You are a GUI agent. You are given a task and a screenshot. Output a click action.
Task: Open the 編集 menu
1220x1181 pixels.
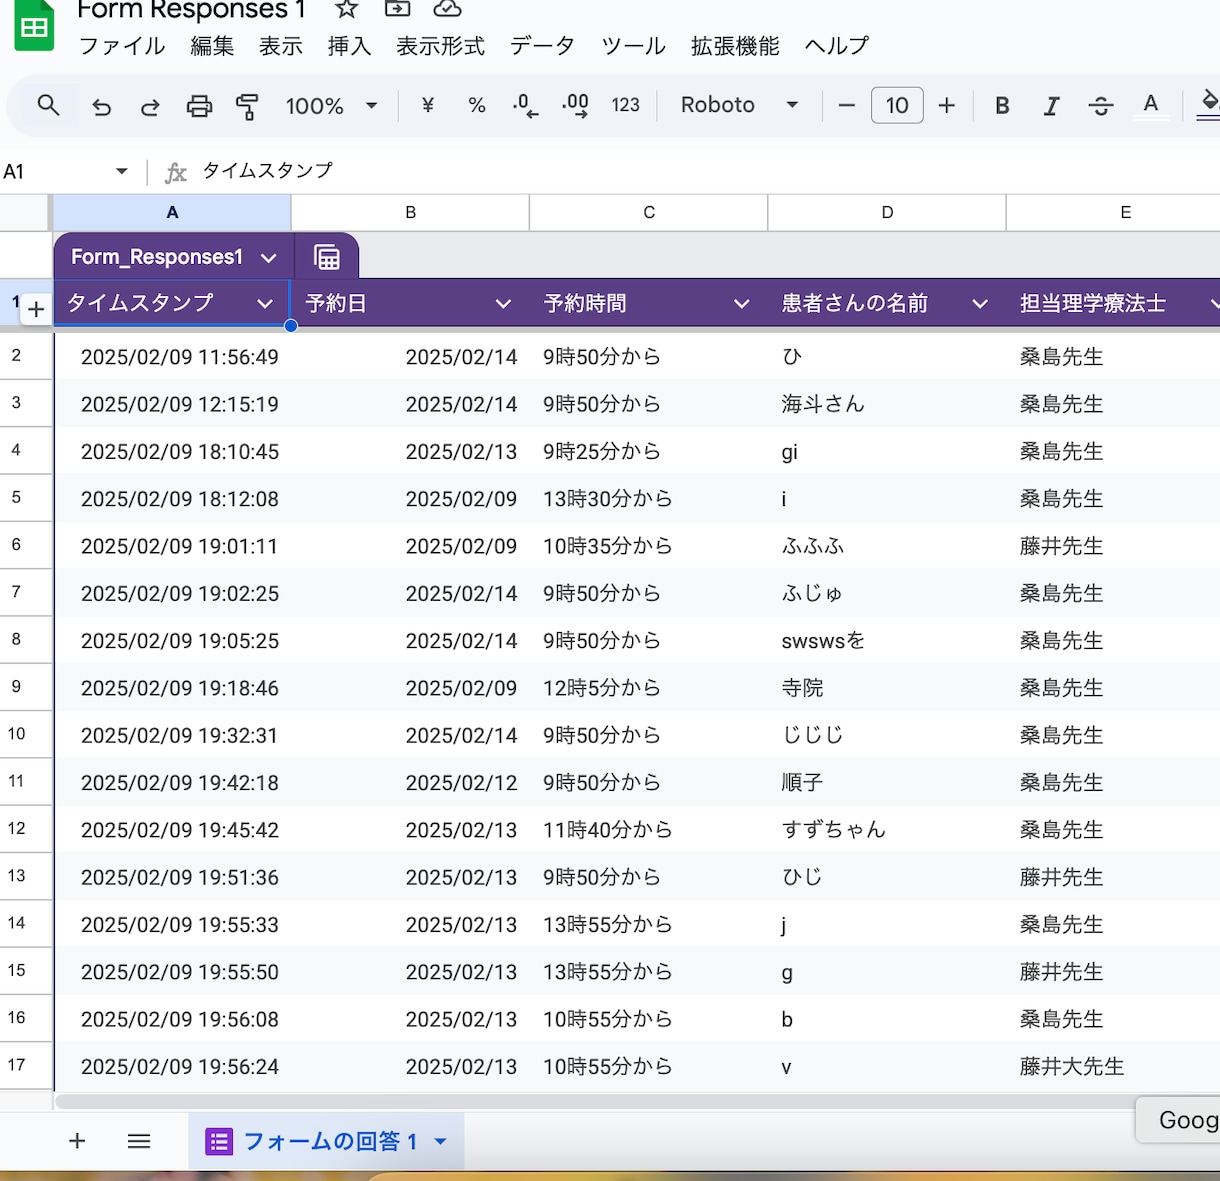212,46
